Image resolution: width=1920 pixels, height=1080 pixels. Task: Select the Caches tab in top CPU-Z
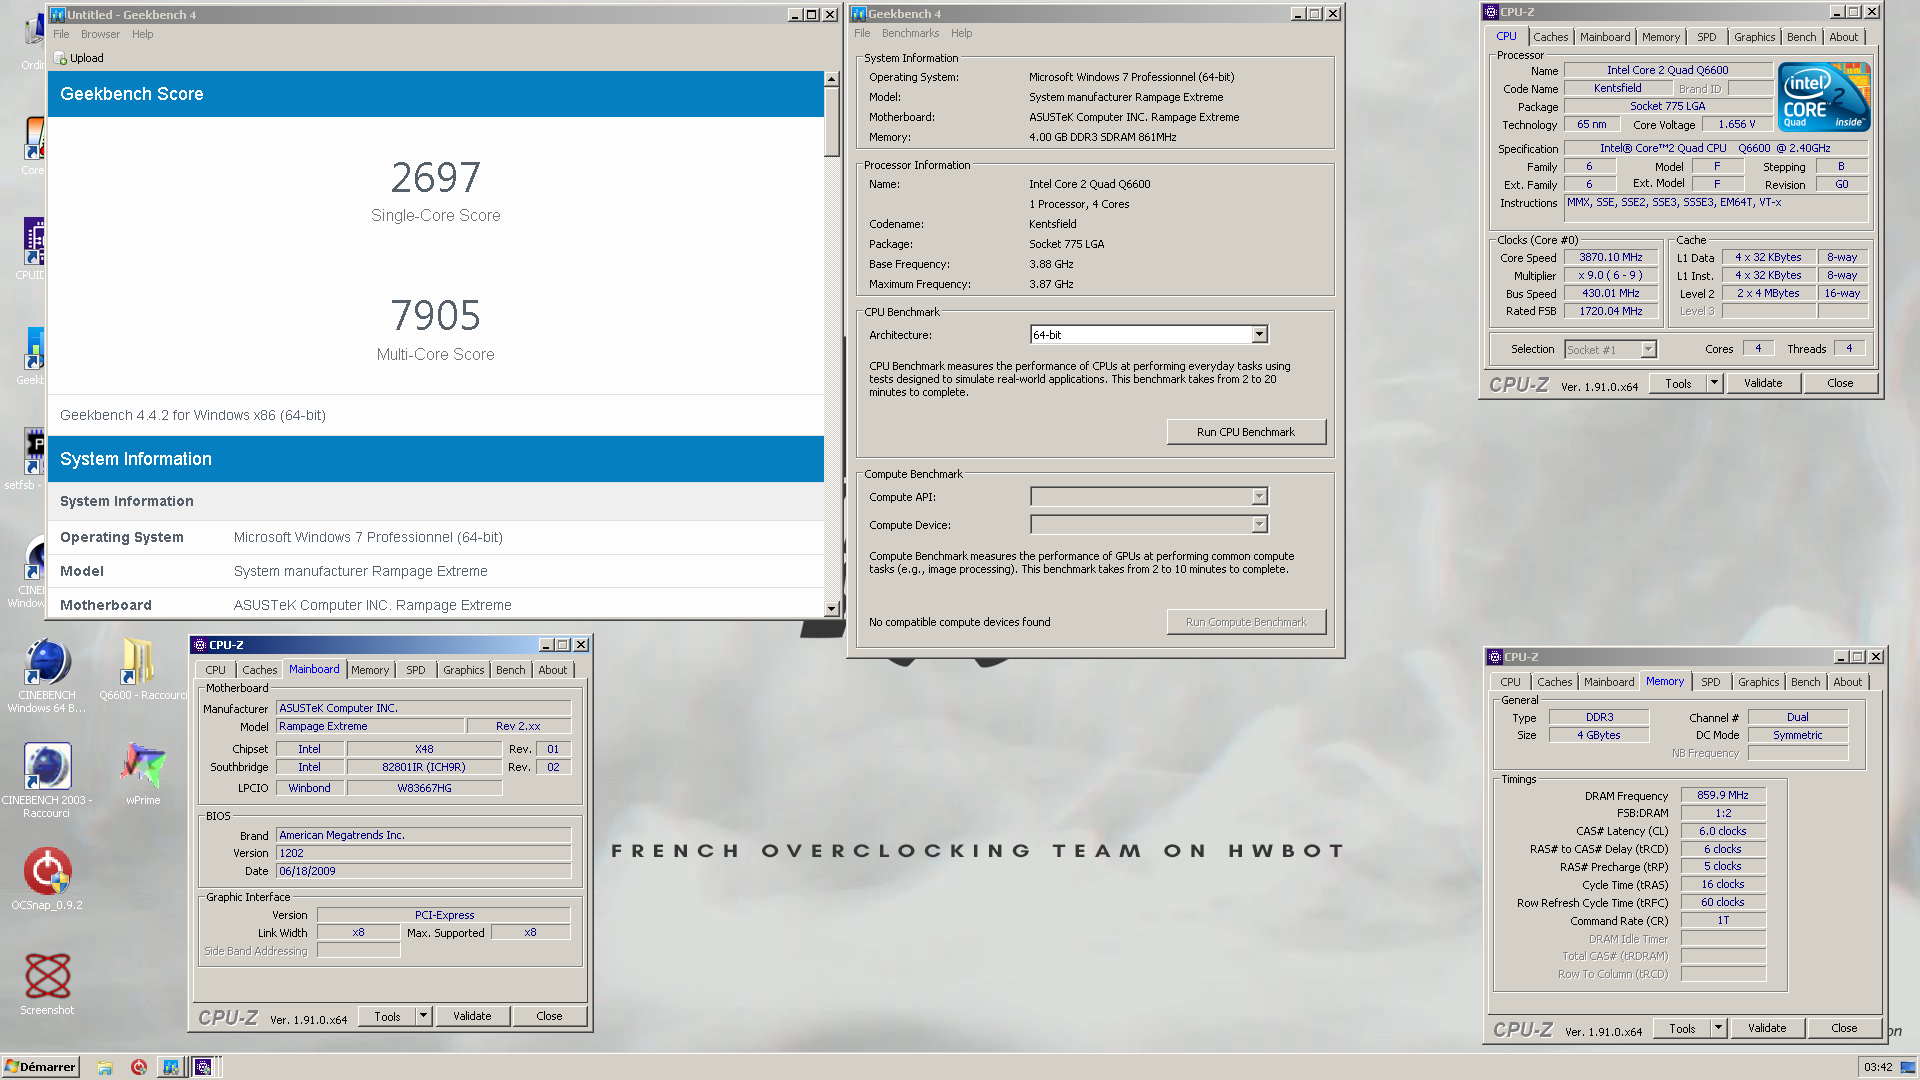click(x=1550, y=37)
